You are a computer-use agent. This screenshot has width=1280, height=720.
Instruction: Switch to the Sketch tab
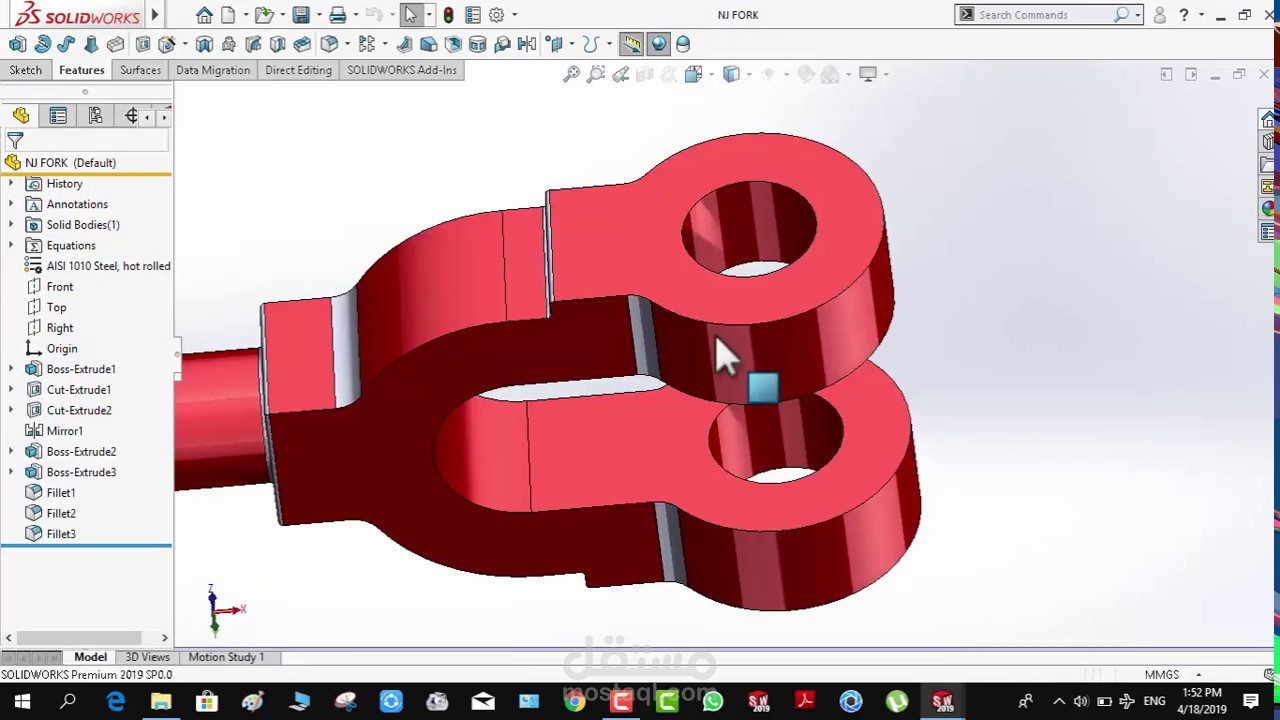click(x=25, y=70)
